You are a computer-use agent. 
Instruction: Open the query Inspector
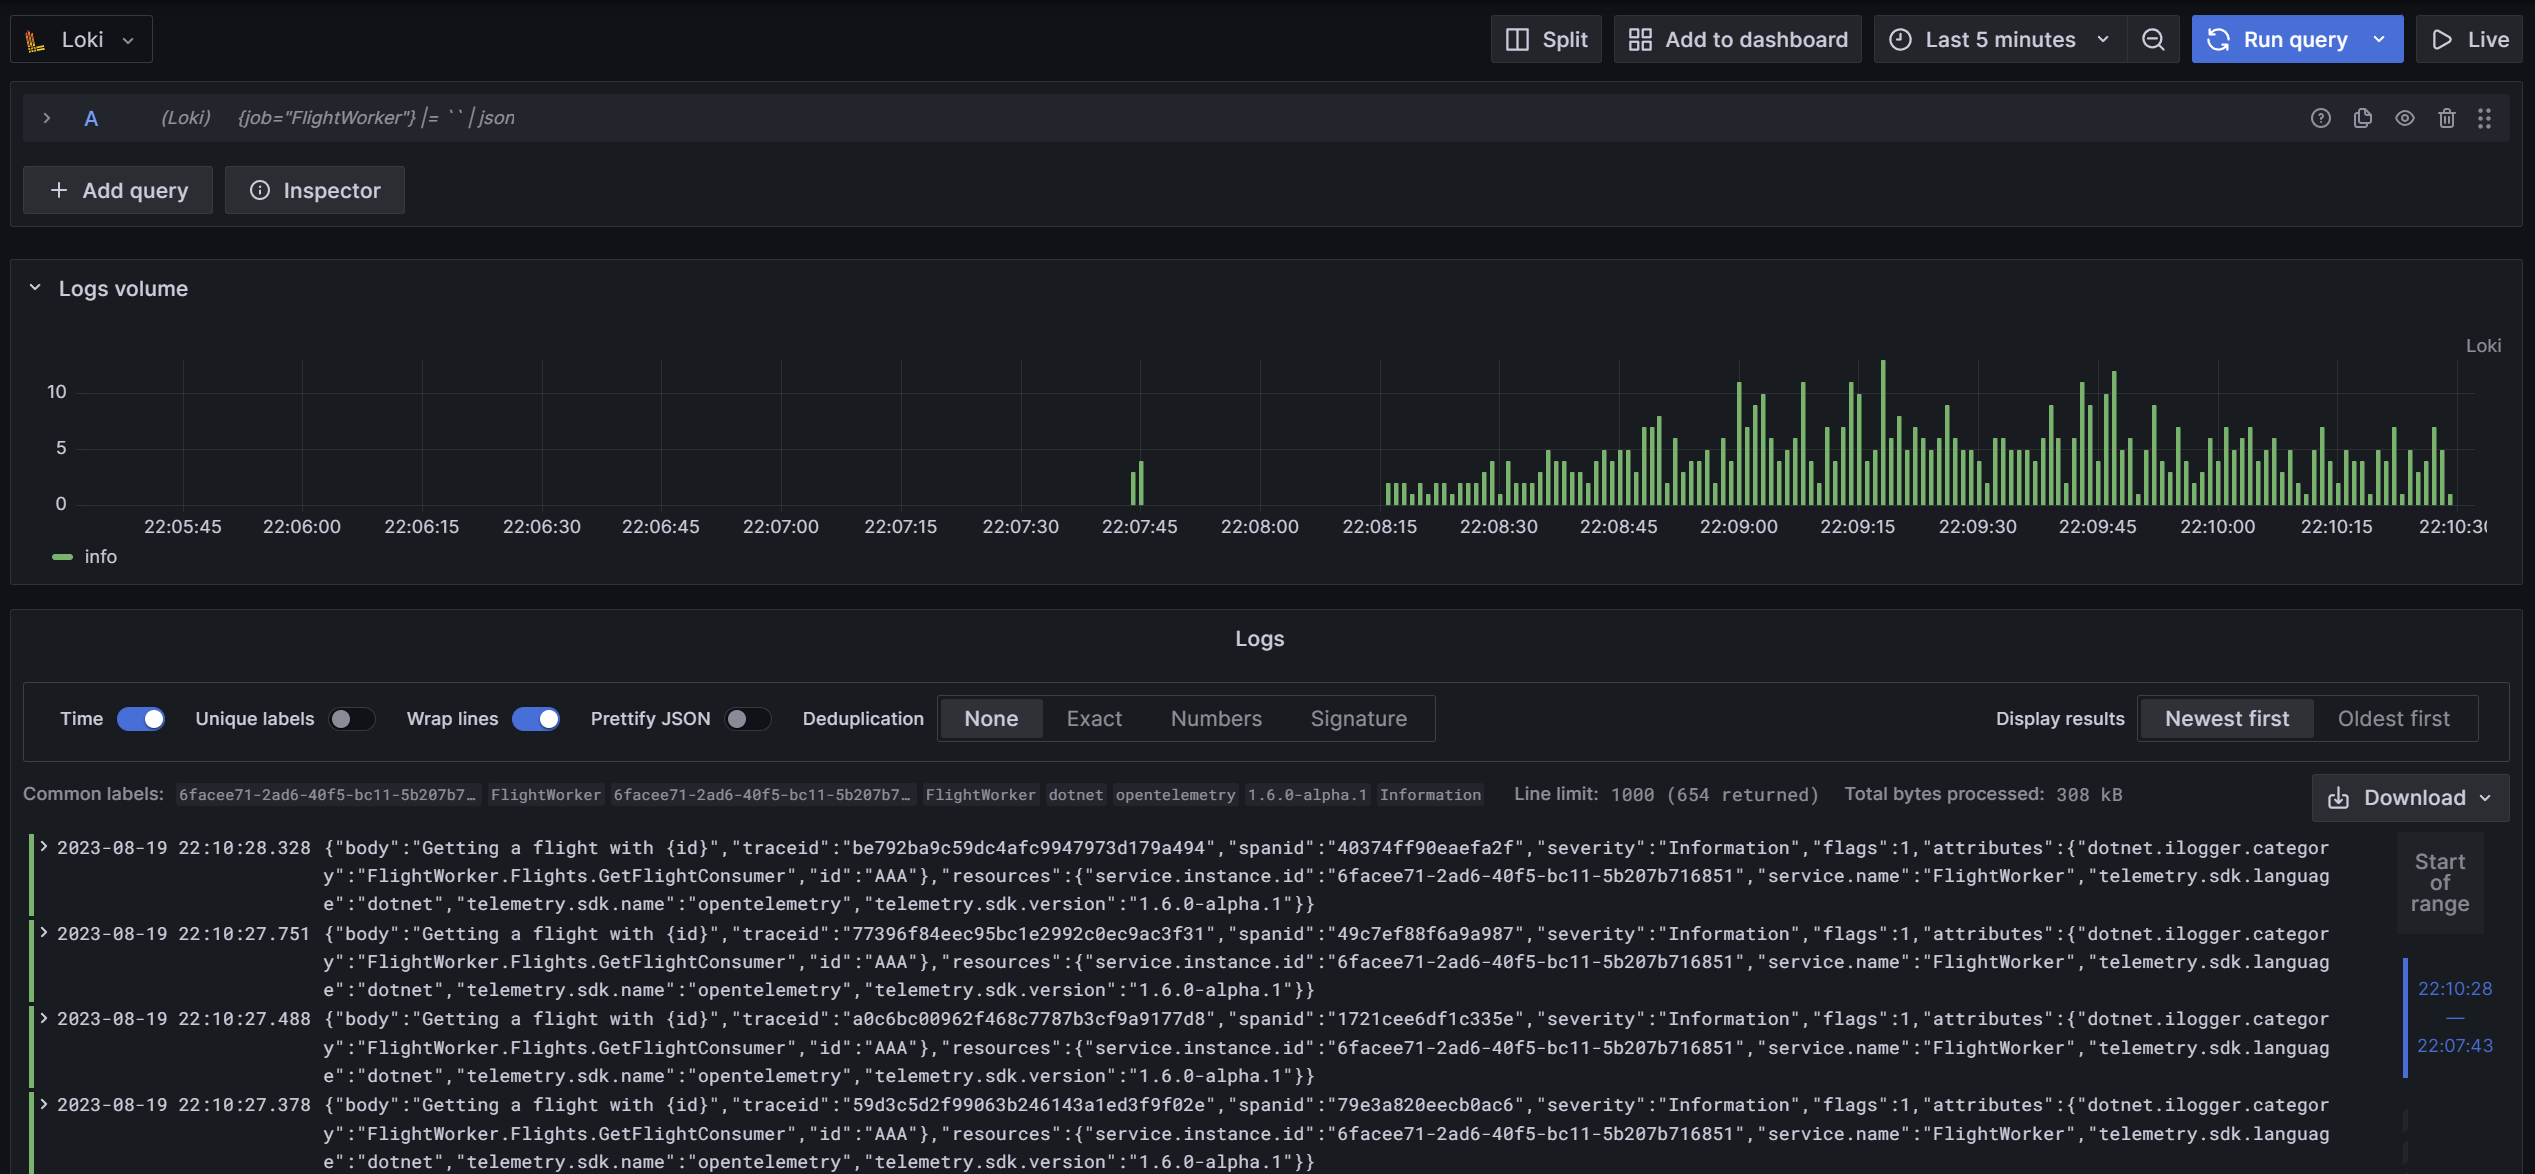coord(315,190)
